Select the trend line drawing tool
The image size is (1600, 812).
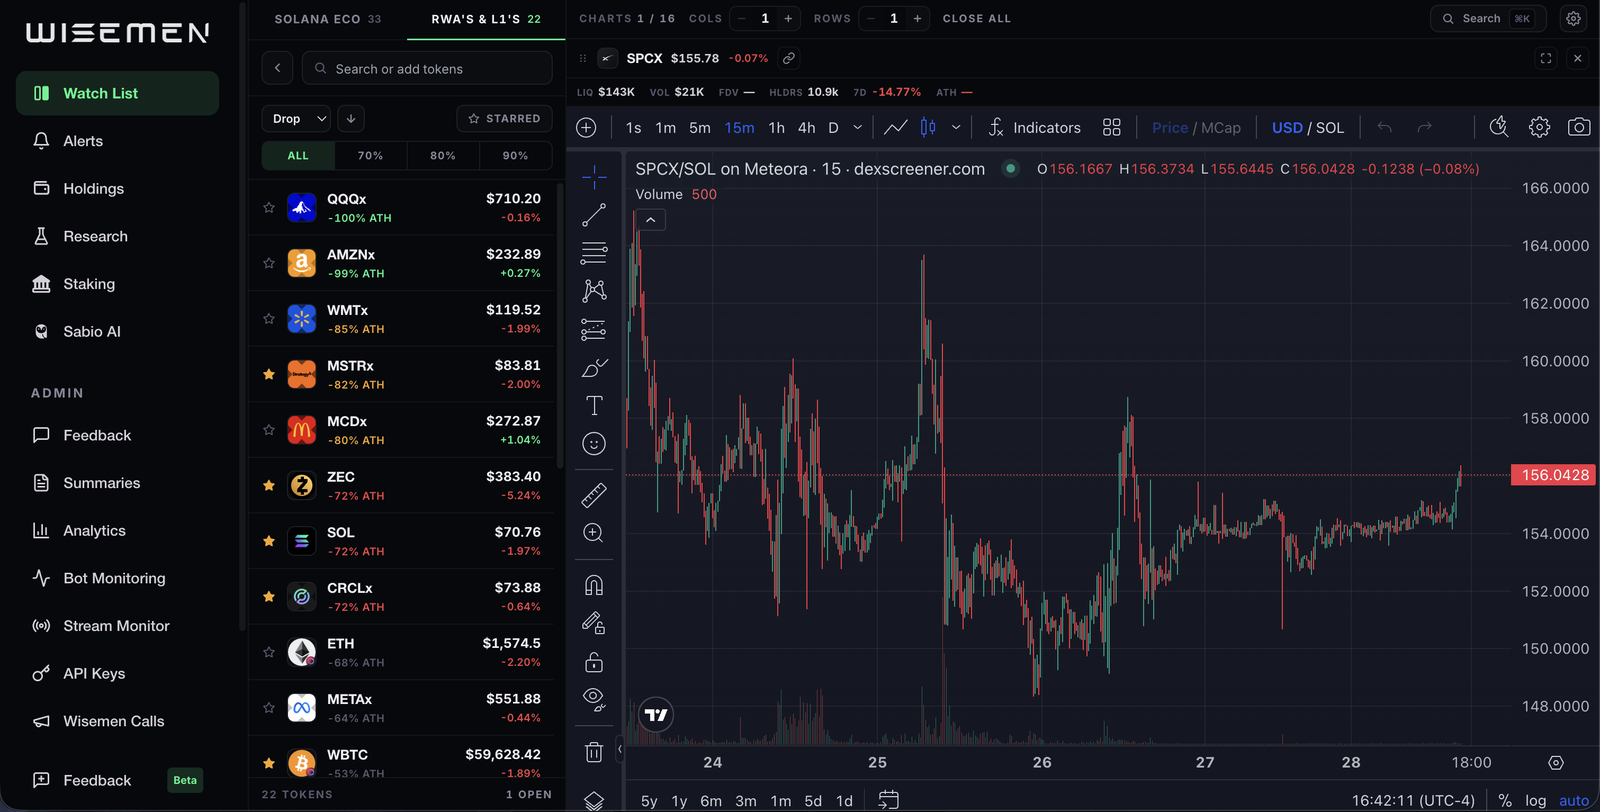594,215
